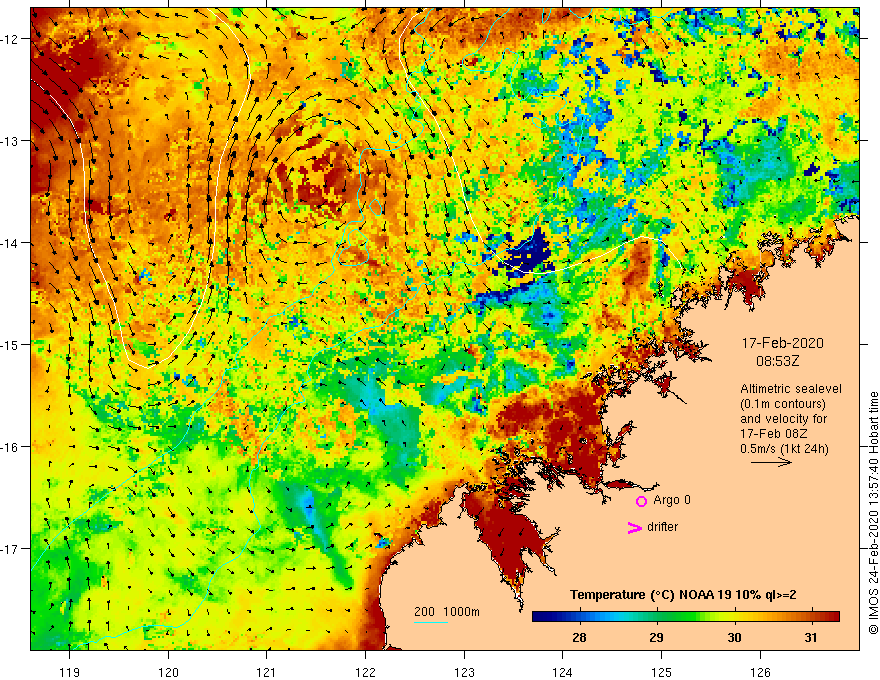The image size is (880, 680).
Task: Click the '30' colorbar tick label
Action: [734, 637]
